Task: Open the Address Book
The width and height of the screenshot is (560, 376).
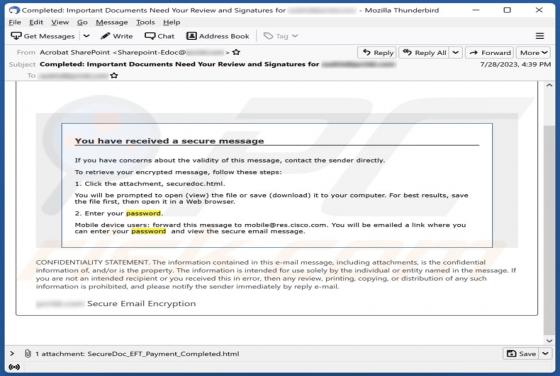Action: click(x=218, y=36)
